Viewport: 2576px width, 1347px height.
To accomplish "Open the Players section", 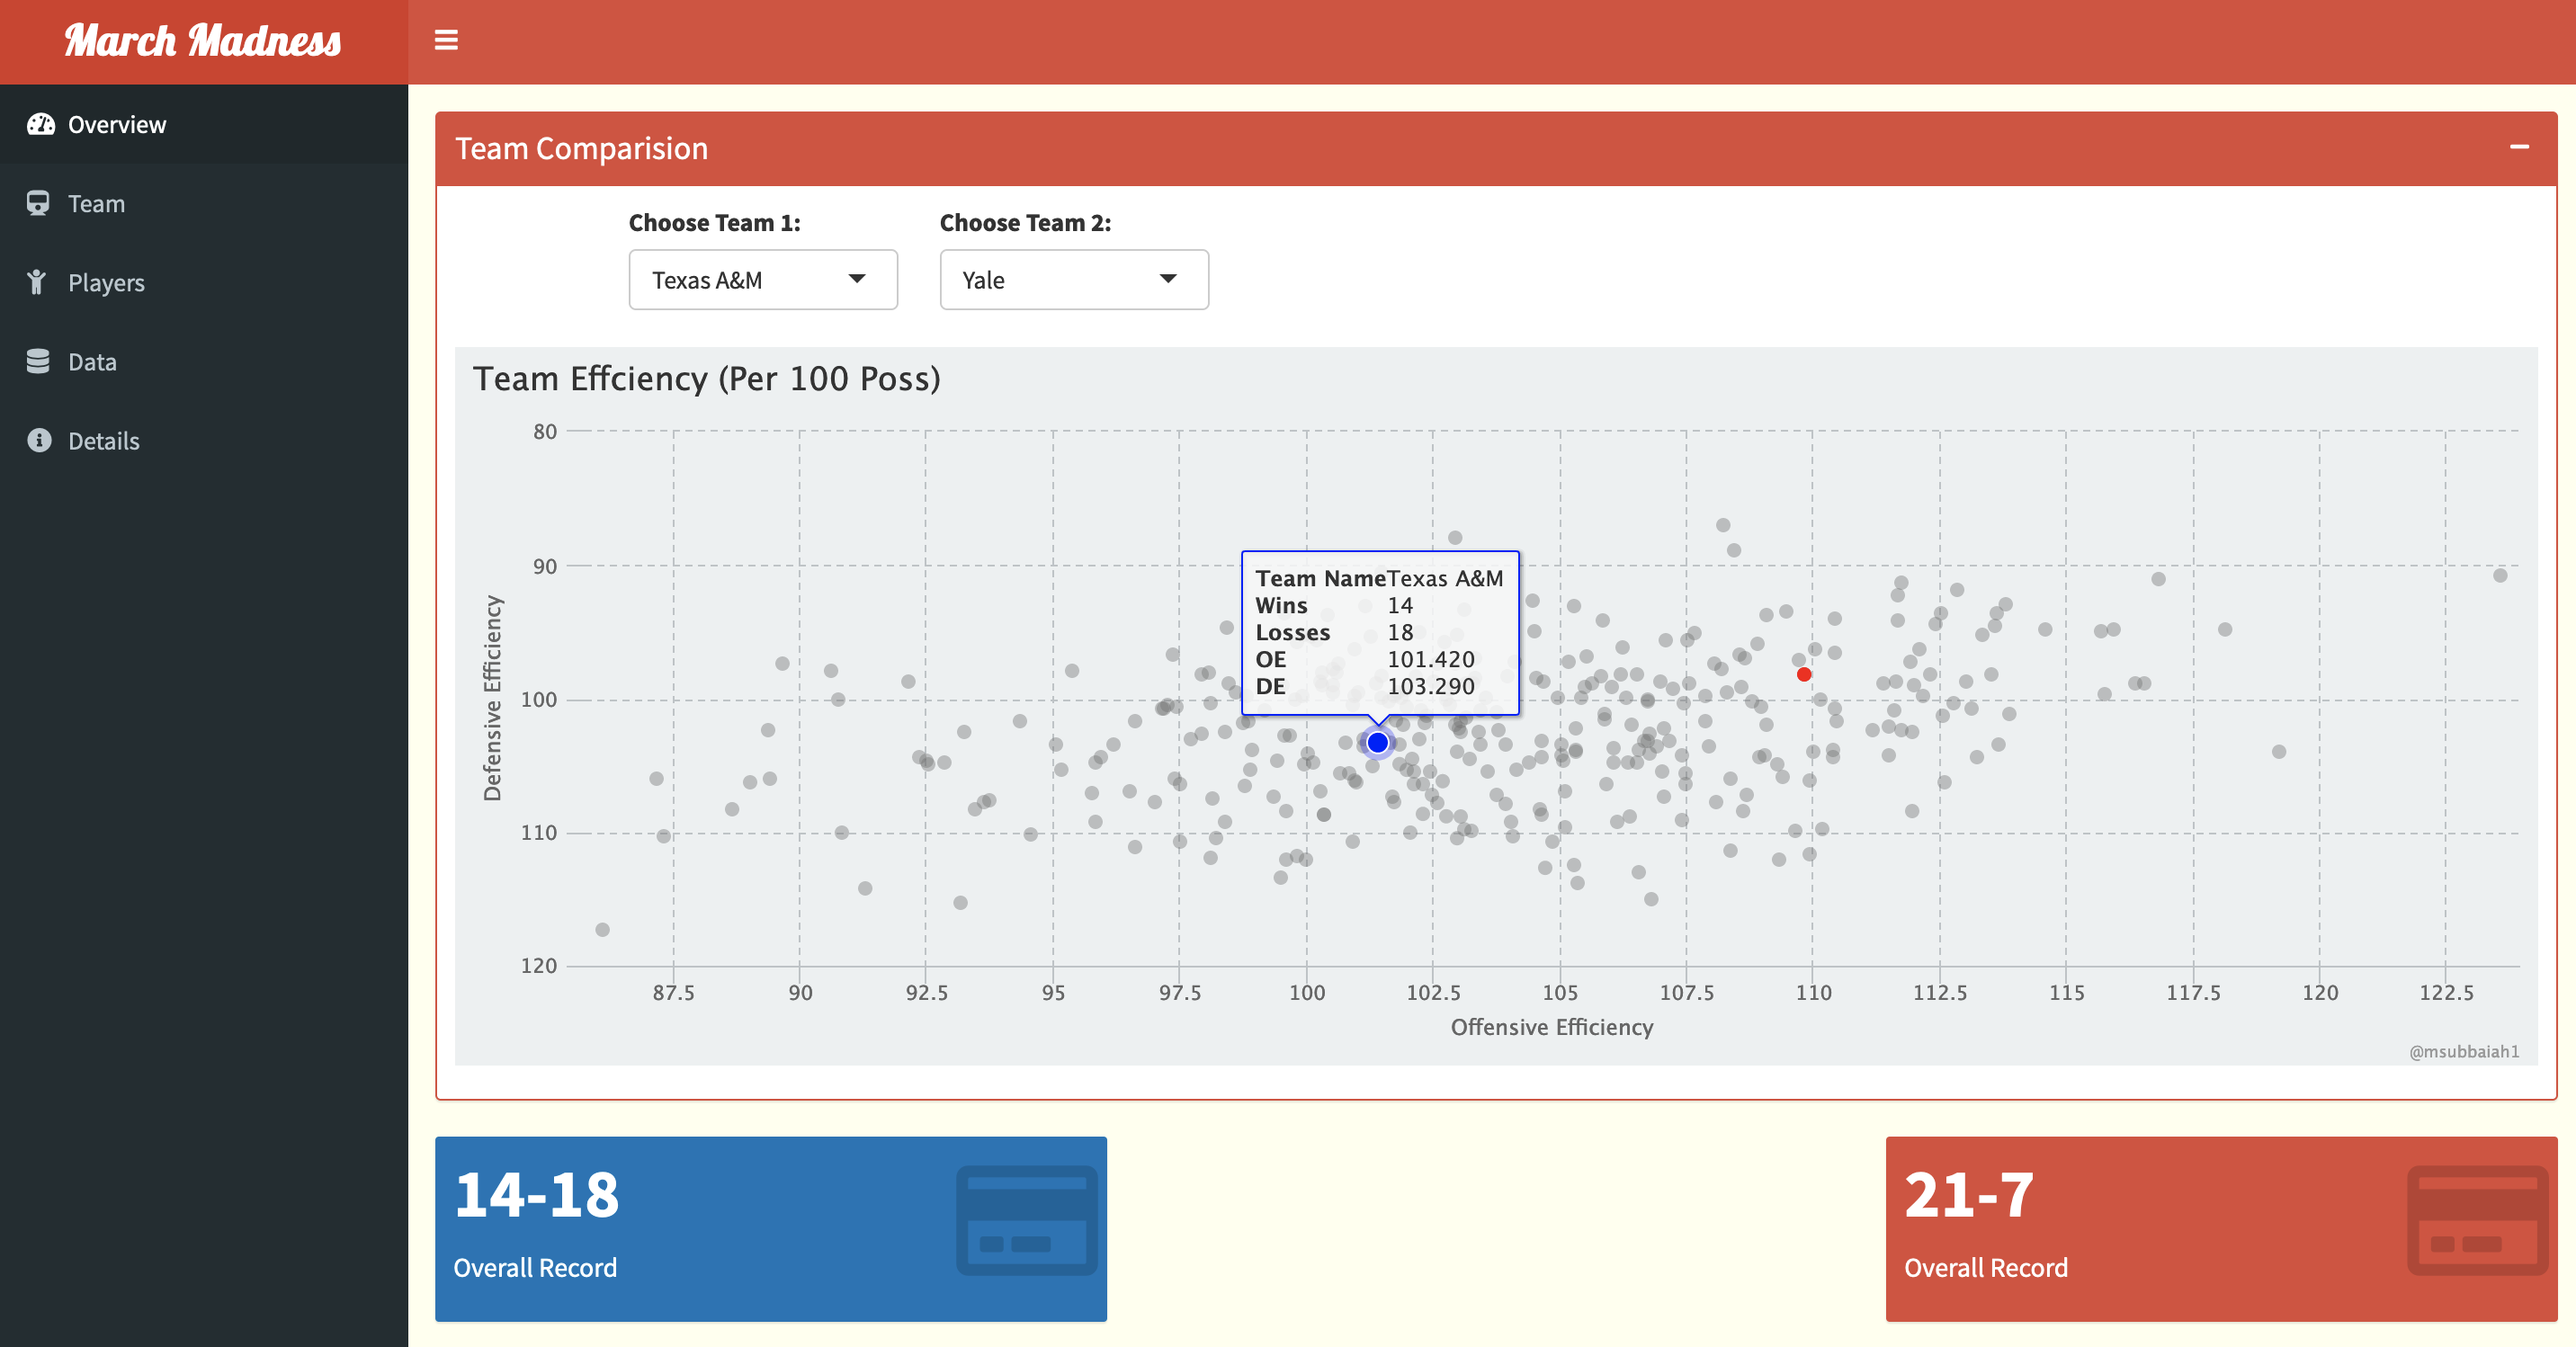I will pyautogui.click(x=204, y=282).
